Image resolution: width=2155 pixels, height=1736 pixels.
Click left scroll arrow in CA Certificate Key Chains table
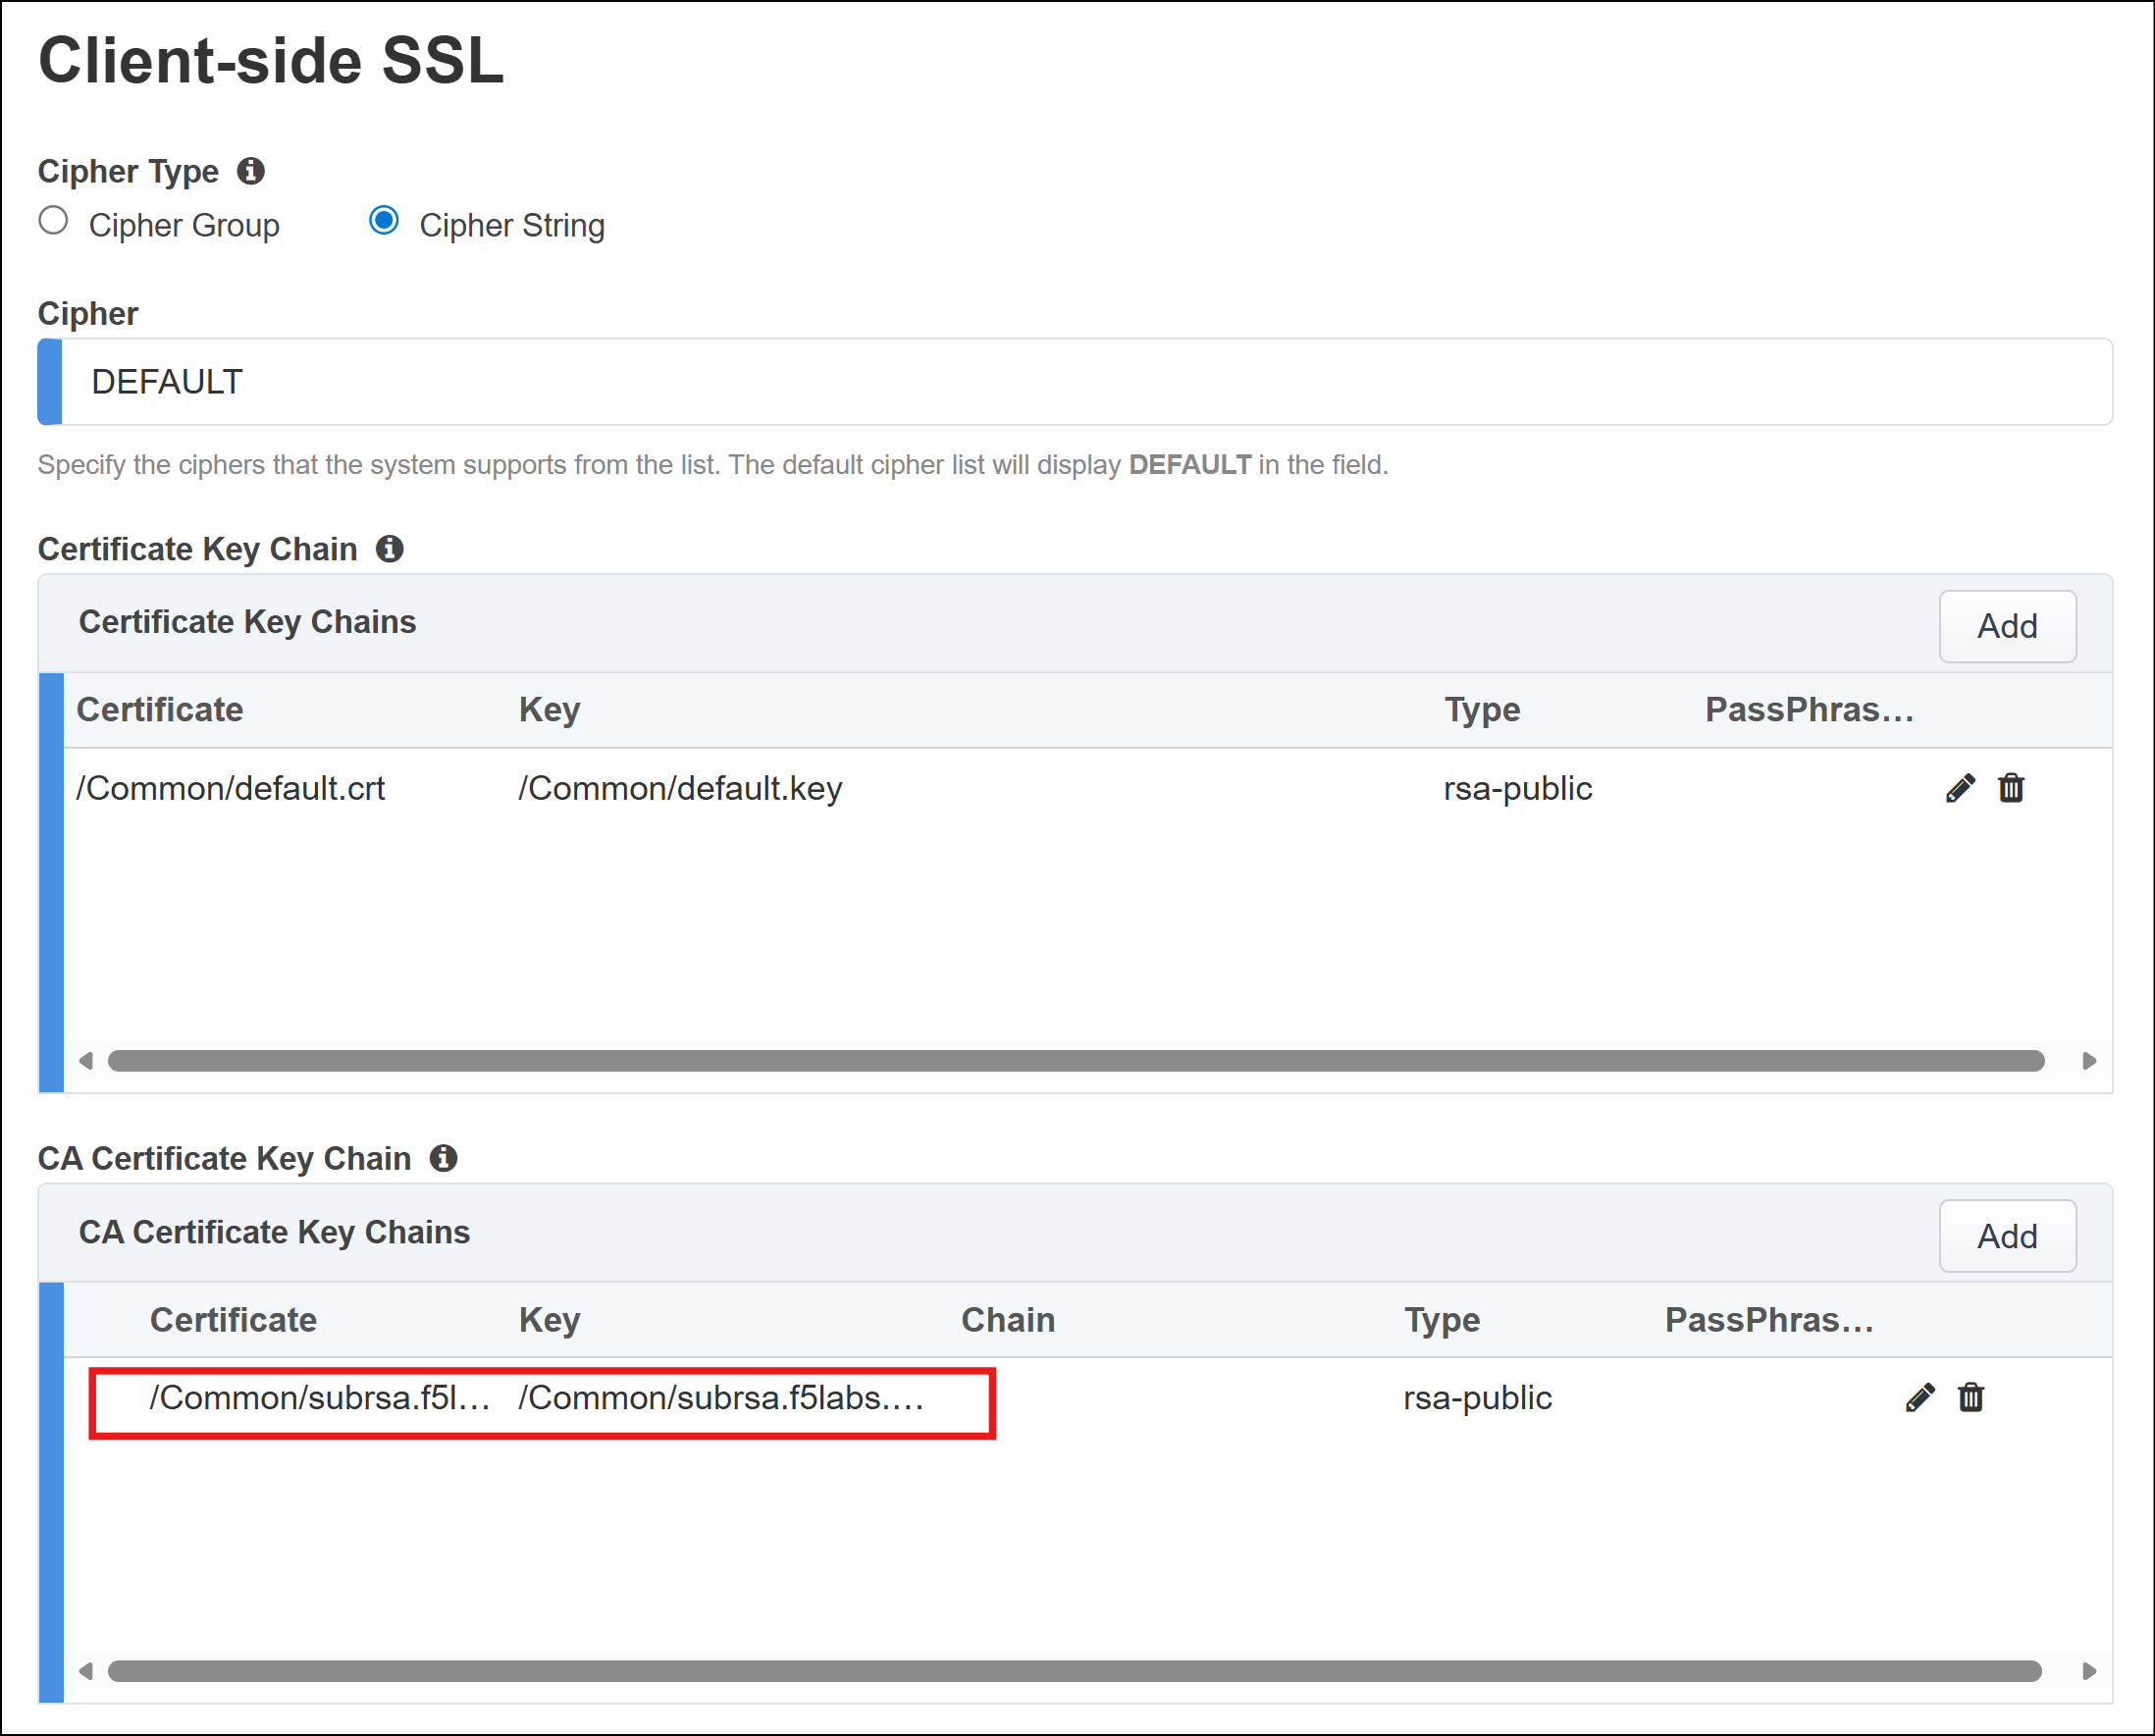(x=86, y=1671)
